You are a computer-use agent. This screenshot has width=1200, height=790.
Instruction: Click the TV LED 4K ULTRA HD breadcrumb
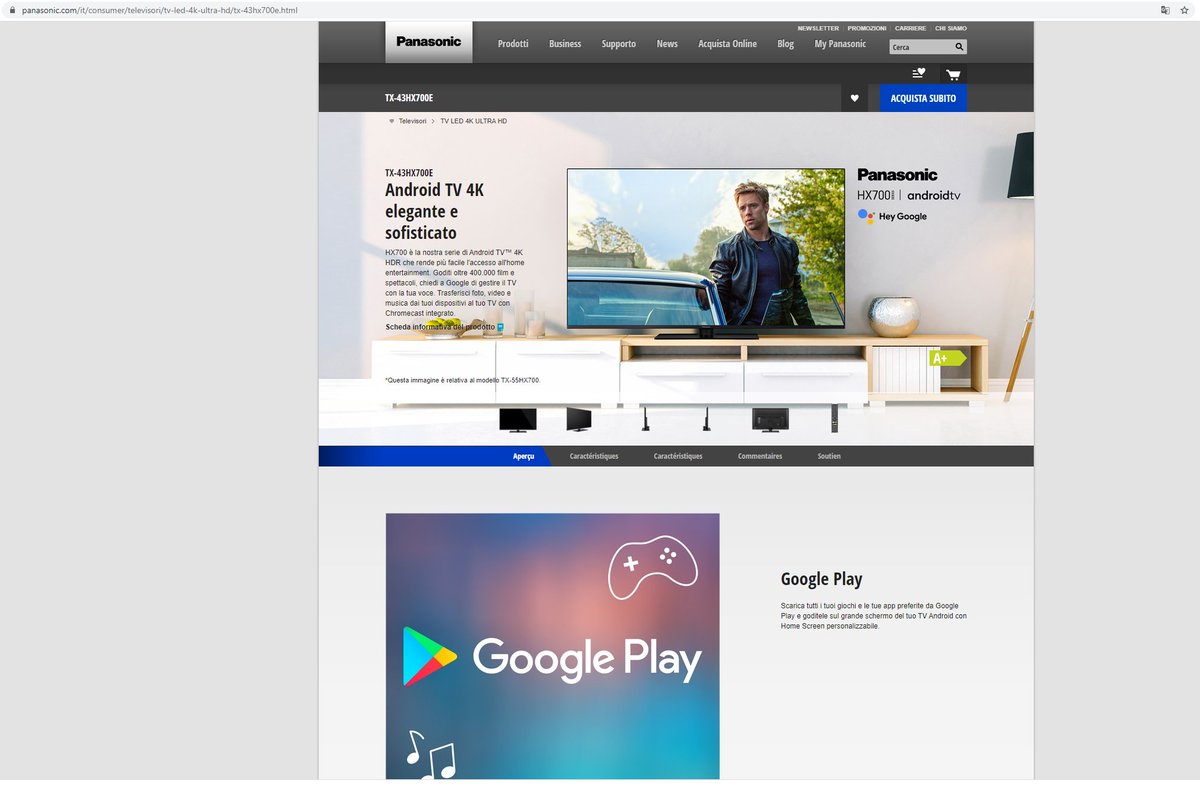(x=474, y=121)
